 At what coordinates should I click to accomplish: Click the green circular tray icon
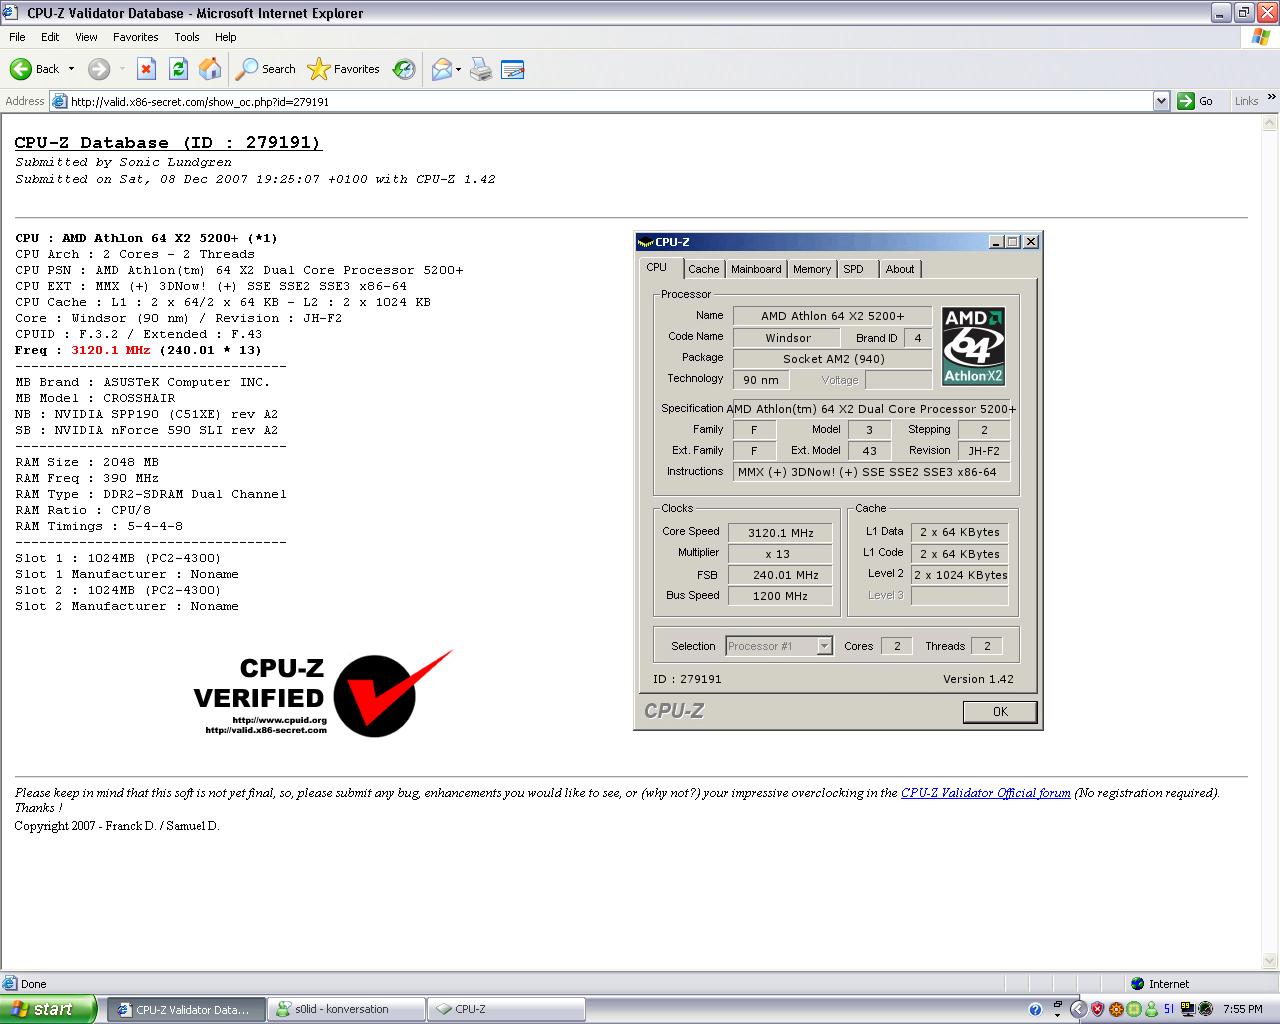[1132, 1009]
